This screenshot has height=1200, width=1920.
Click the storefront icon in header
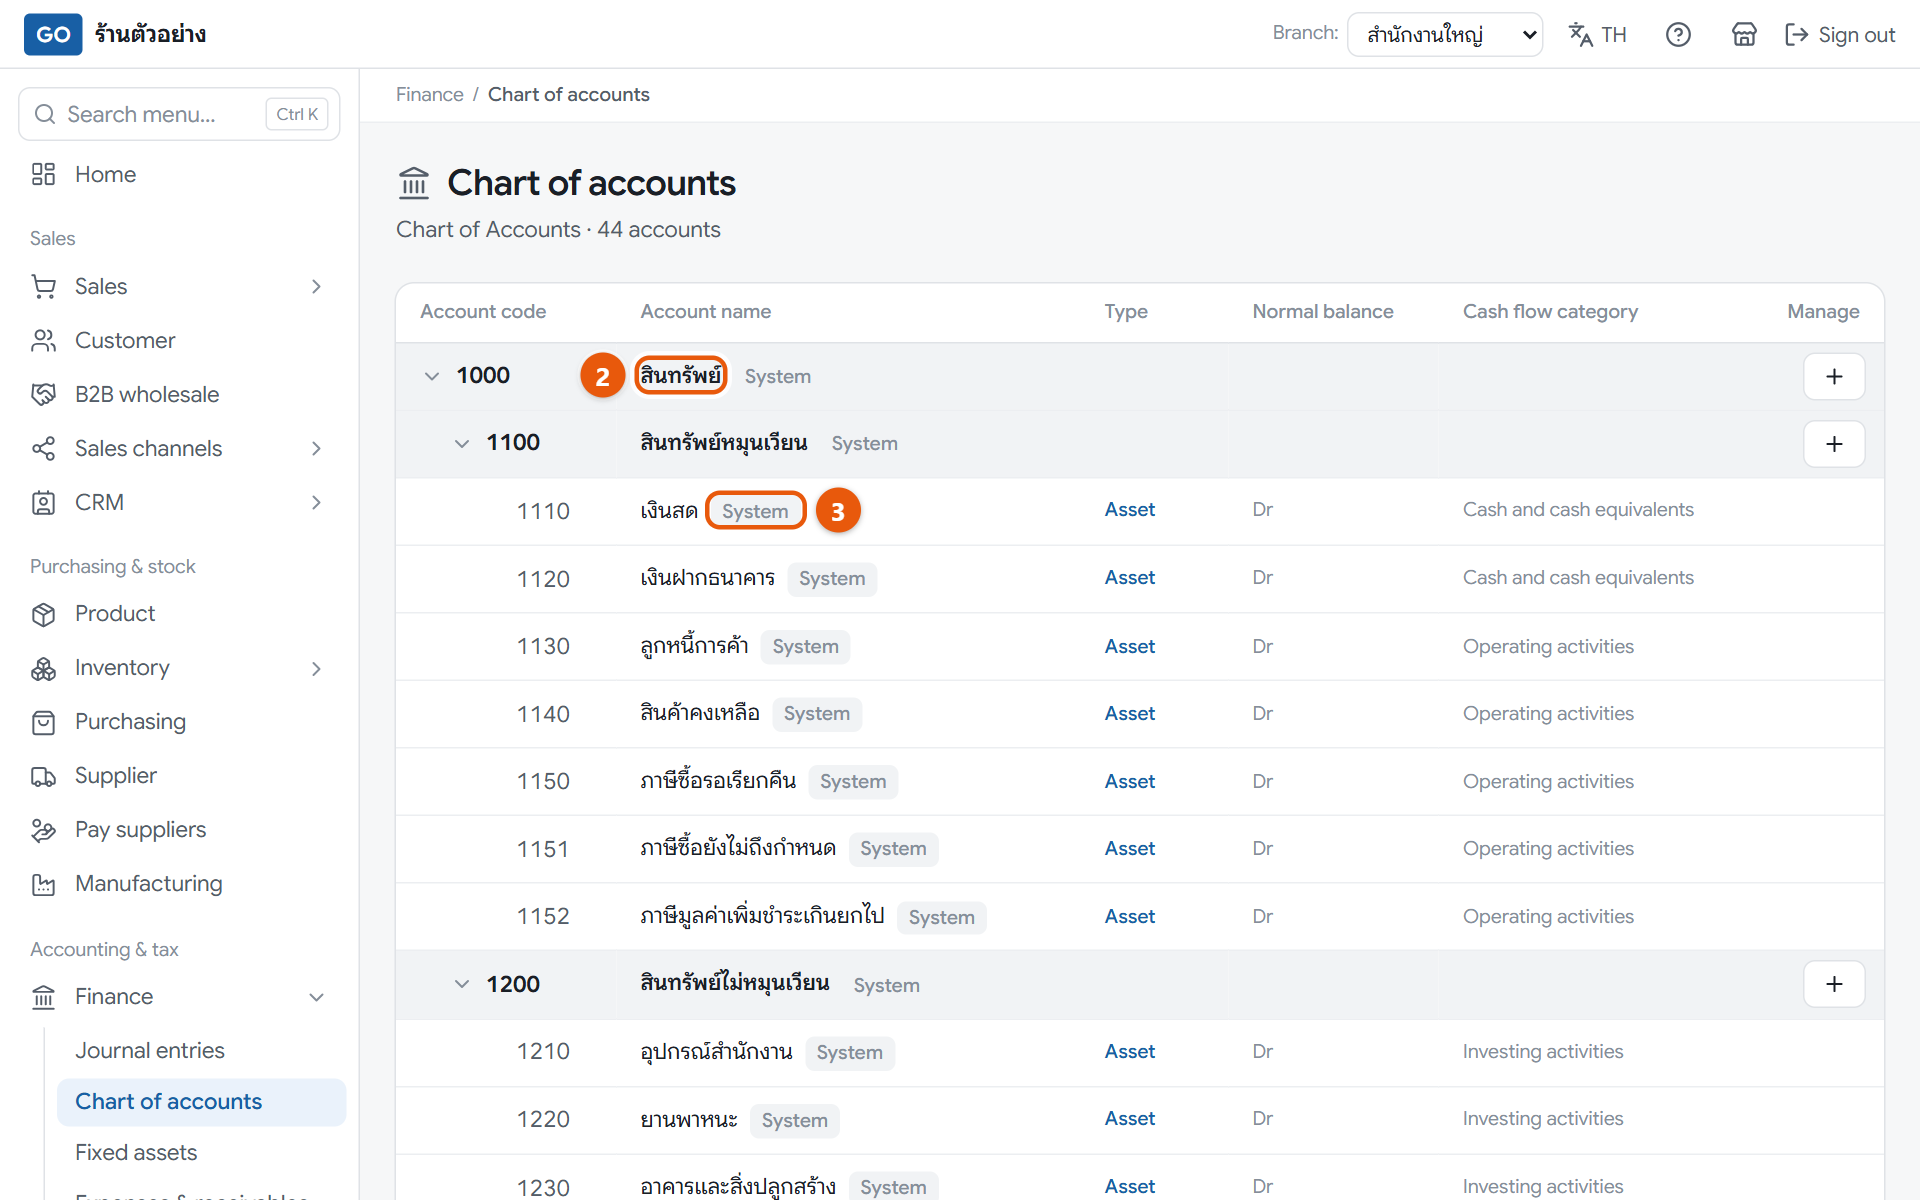(1744, 35)
